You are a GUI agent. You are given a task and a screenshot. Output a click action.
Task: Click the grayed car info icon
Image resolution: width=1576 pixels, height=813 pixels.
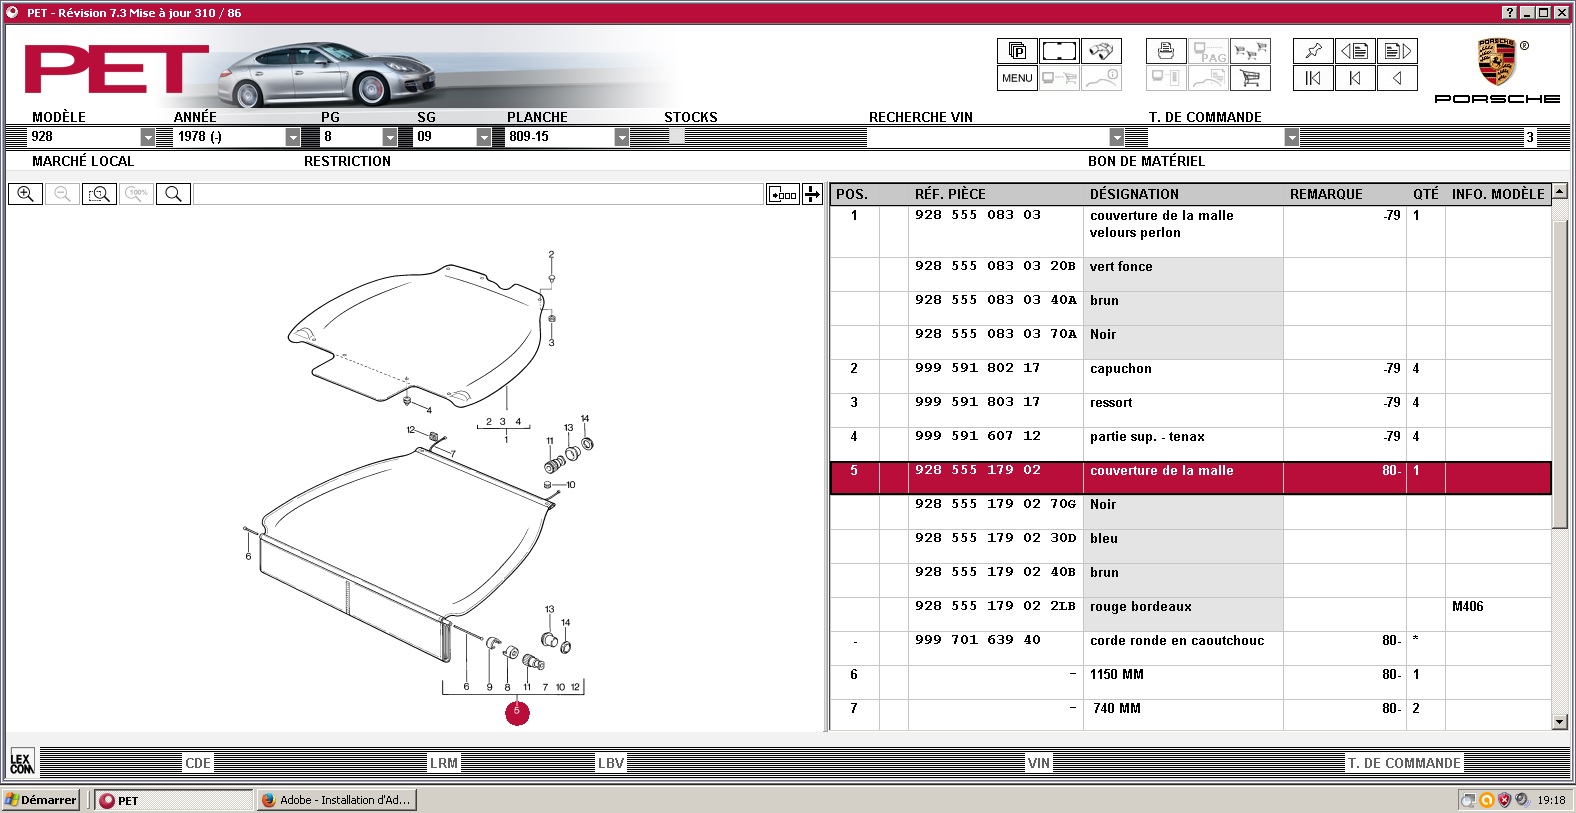point(1101,78)
